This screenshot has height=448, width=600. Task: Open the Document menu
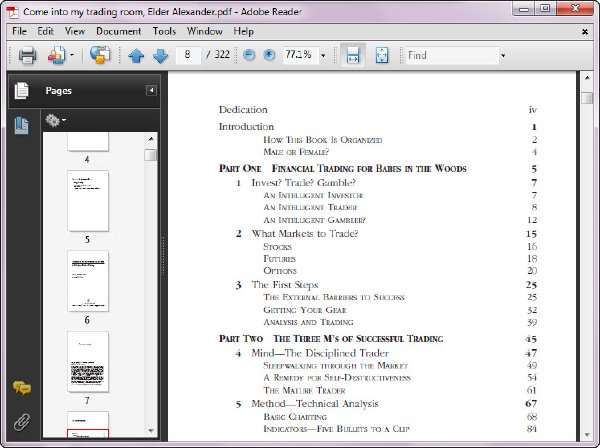pyautogui.click(x=119, y=31)
